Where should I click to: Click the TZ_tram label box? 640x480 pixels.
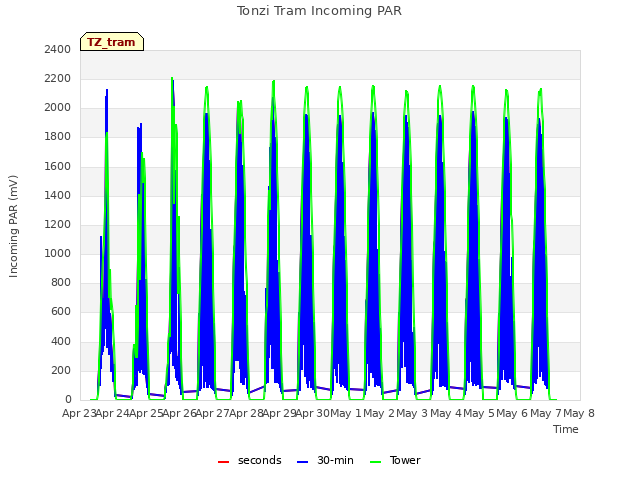pyautogui.click(x=112, y=42)
